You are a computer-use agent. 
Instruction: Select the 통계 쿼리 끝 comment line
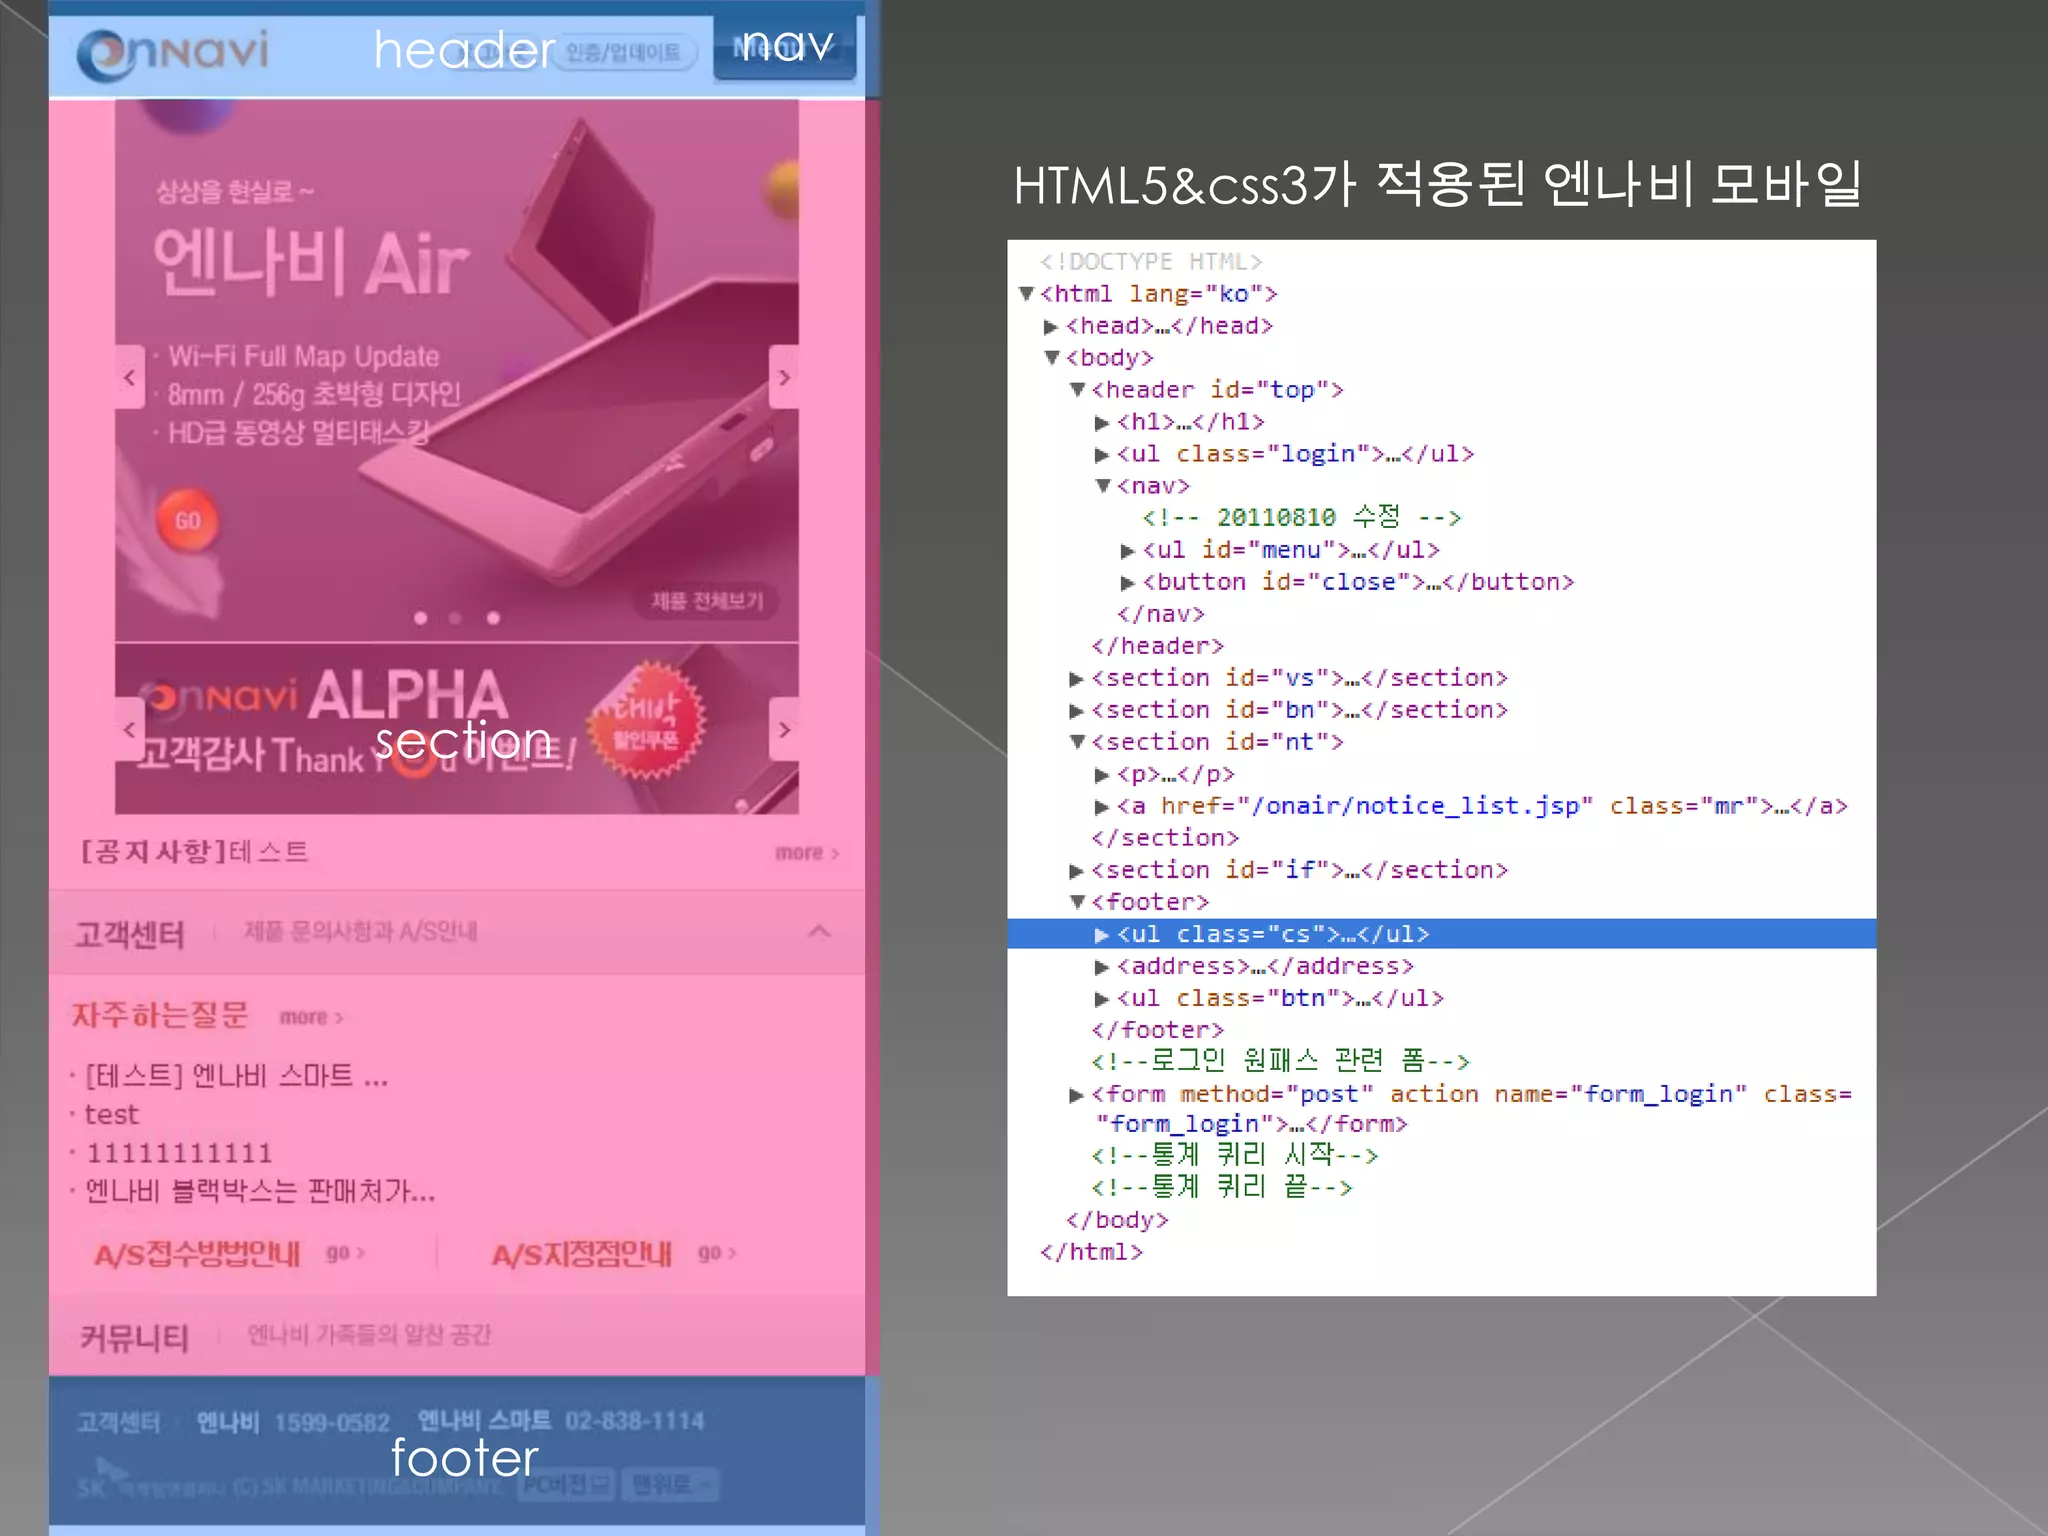[1222, 1187]
